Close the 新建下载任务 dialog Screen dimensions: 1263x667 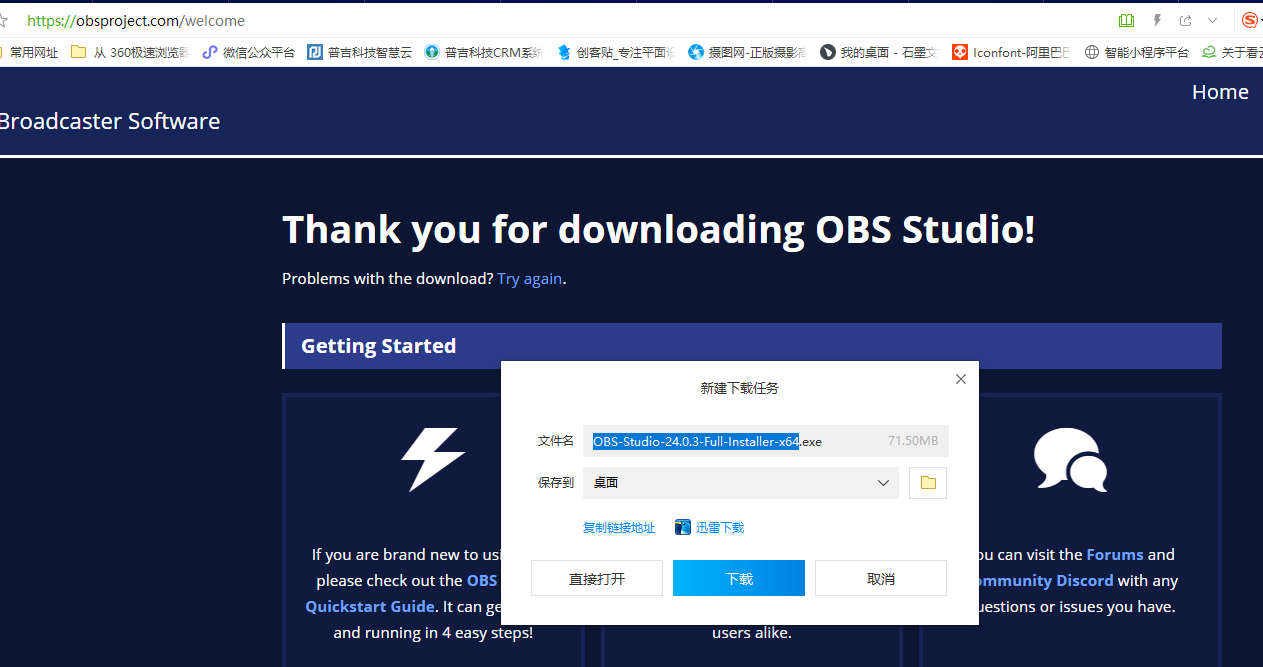click(x=961, y=379)
